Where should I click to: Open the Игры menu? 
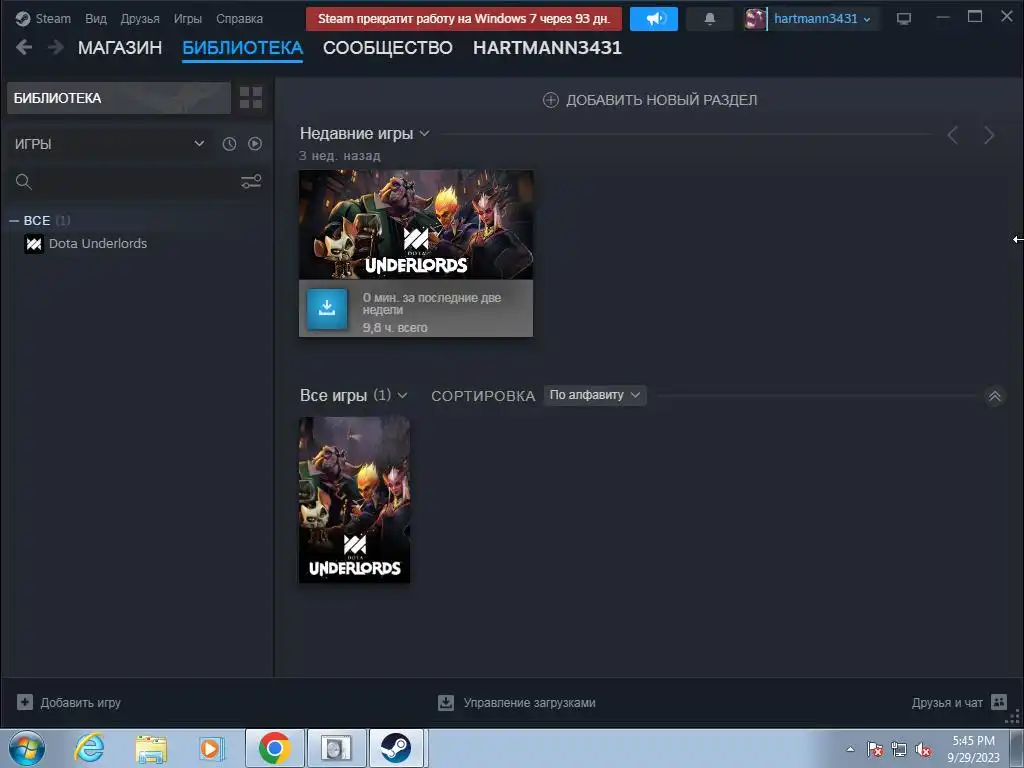click(x=187, y=19)
